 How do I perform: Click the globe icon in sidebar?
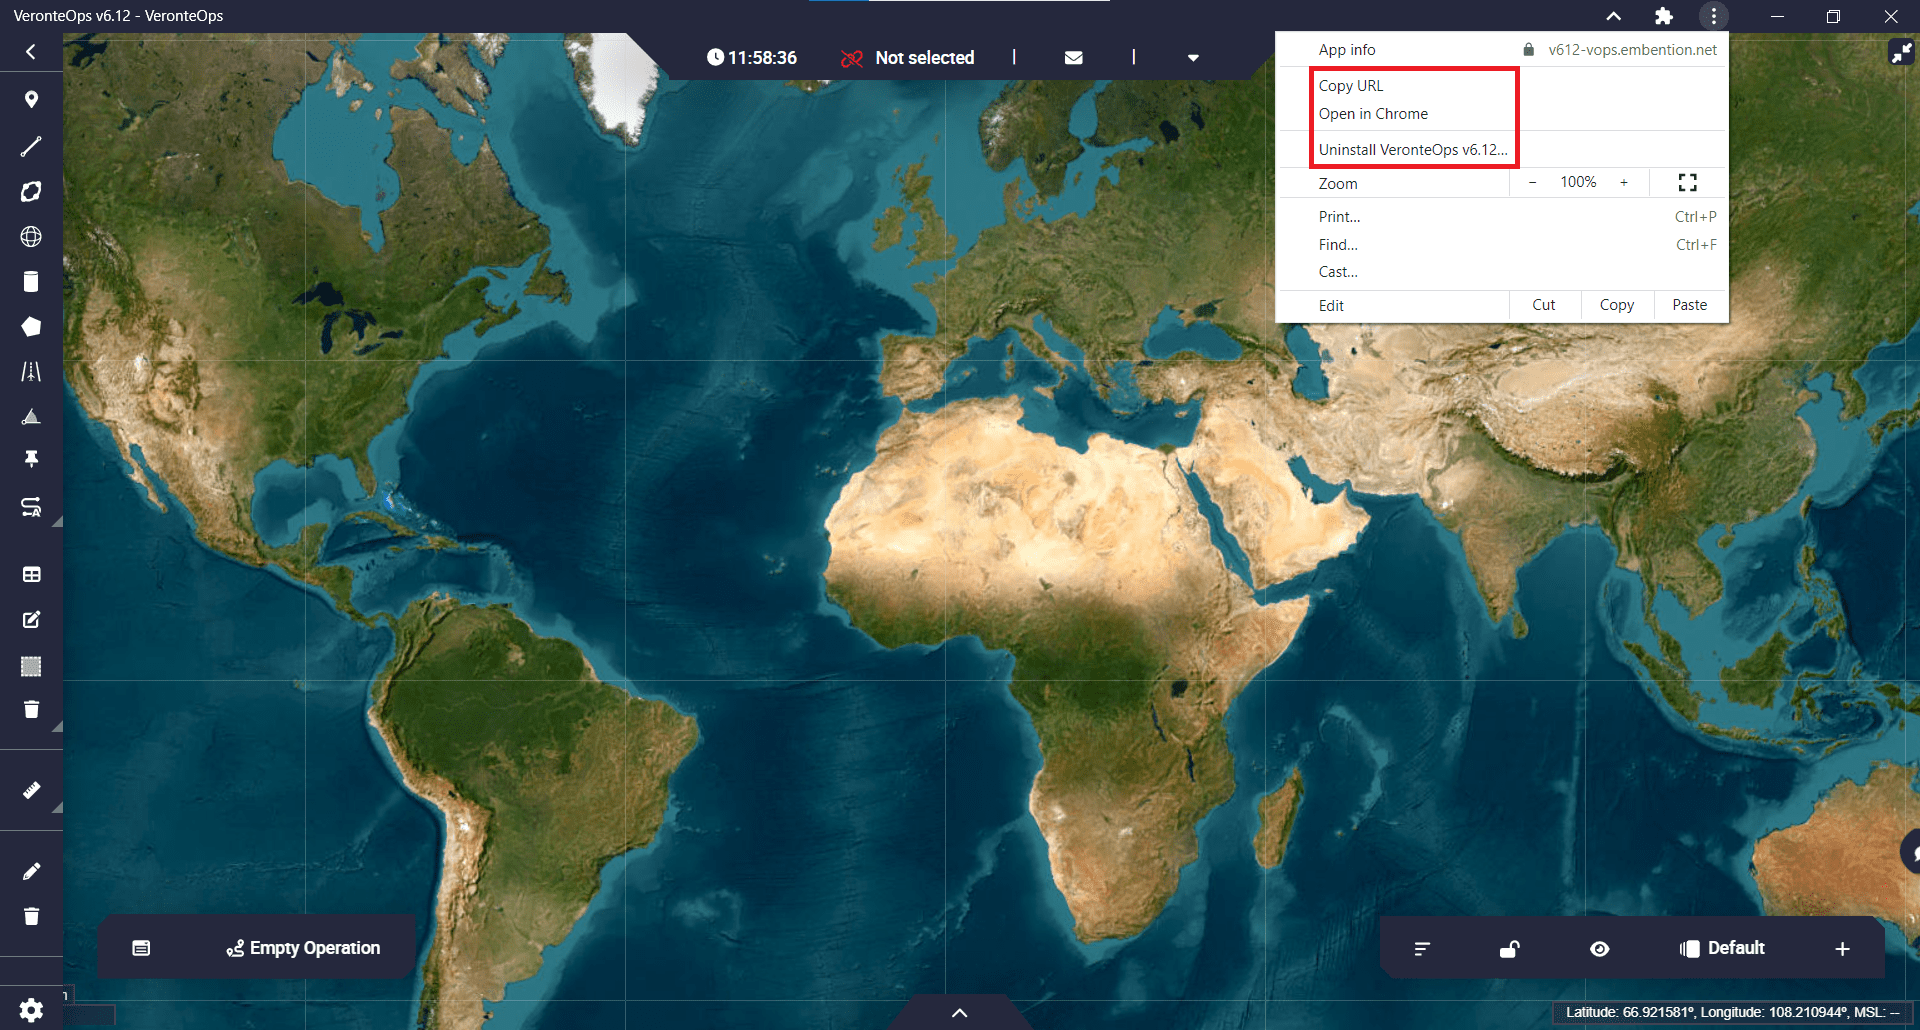click(x=31, y=237)
